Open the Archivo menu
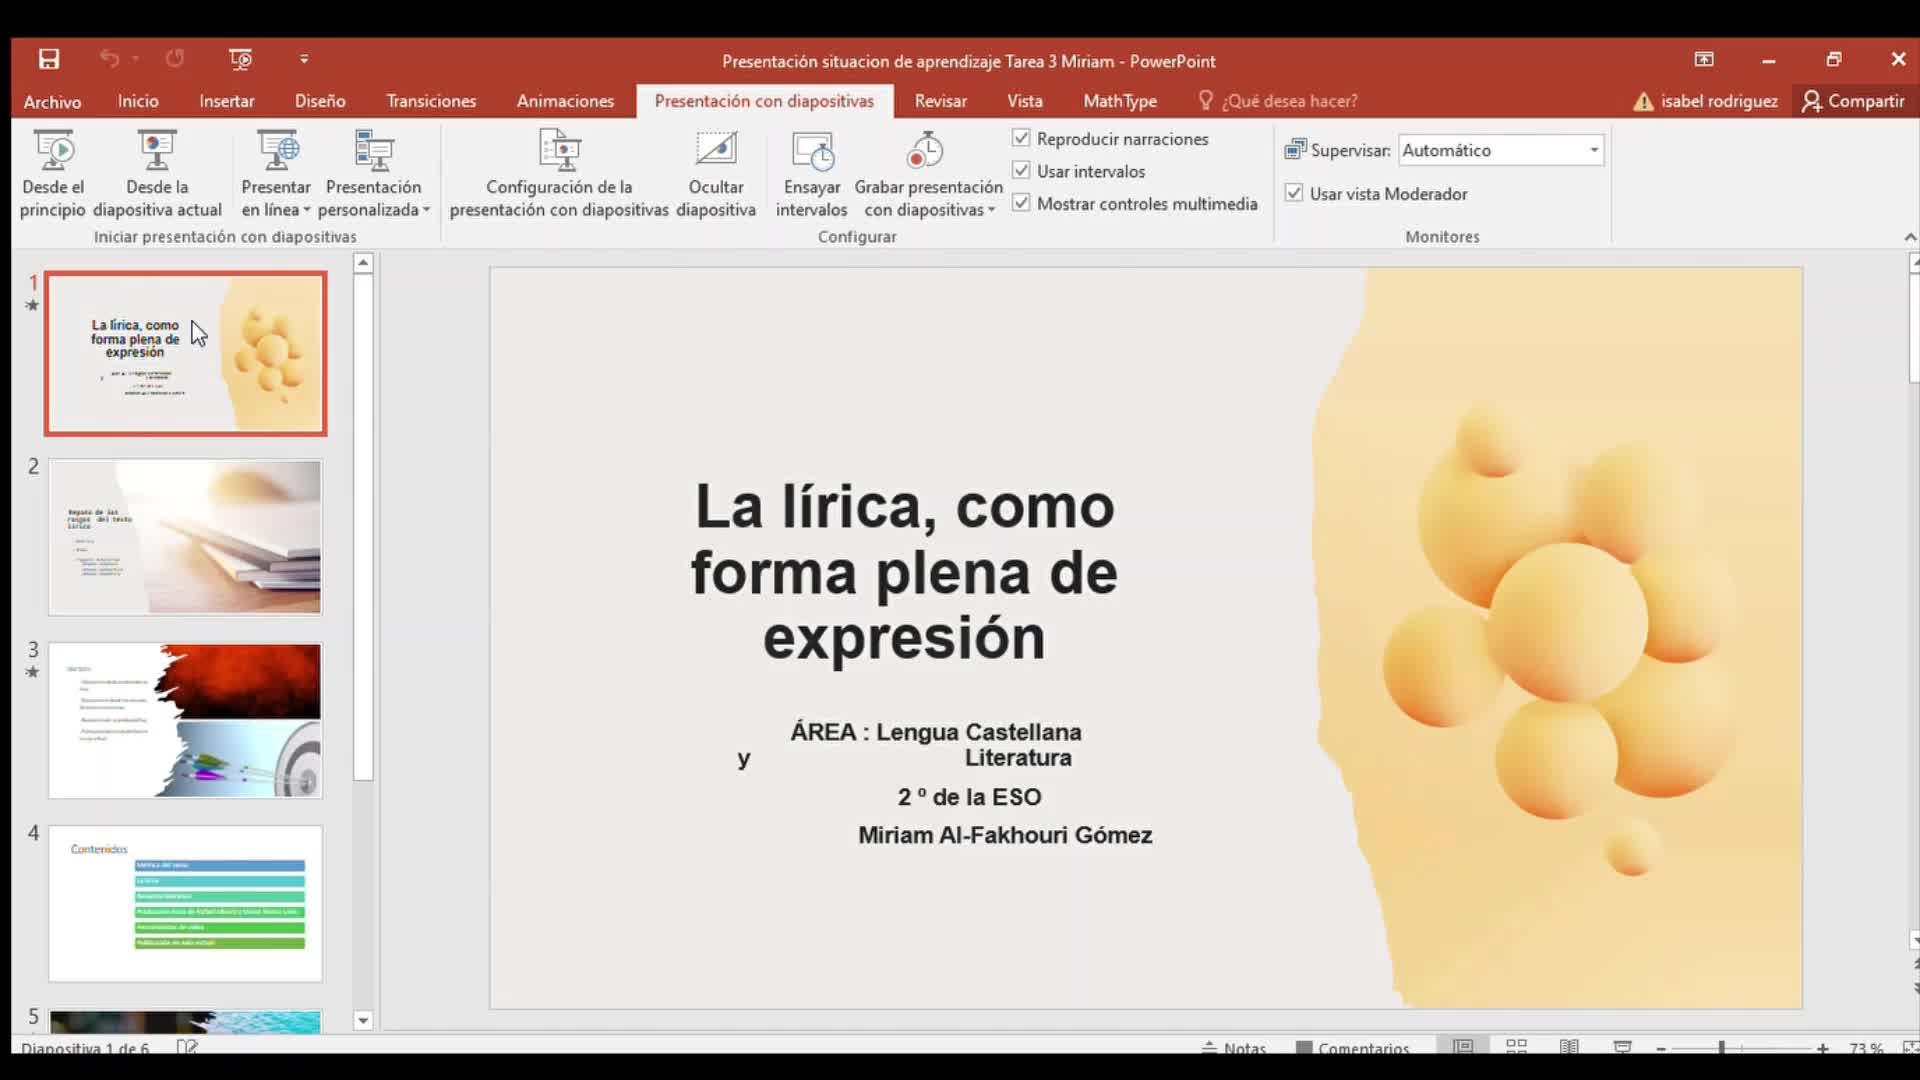This screenshot has height=1080, width=1920. tap(52, 101)
